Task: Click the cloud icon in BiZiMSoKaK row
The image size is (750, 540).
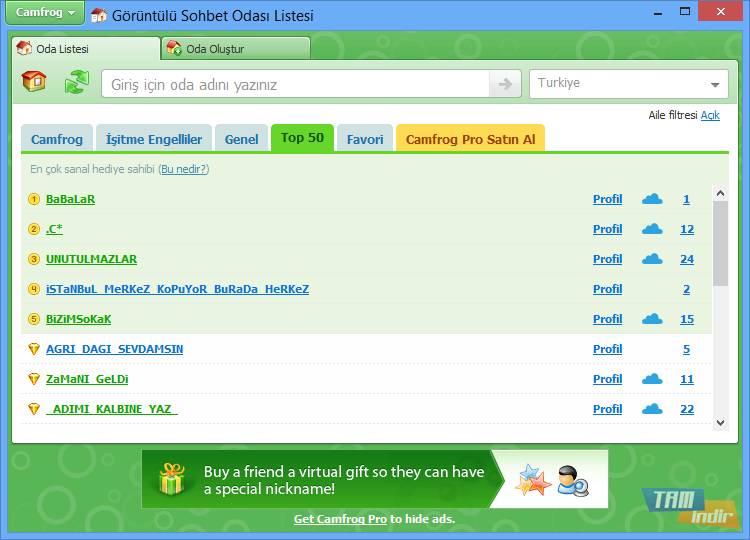Action: tap(652, 319)
